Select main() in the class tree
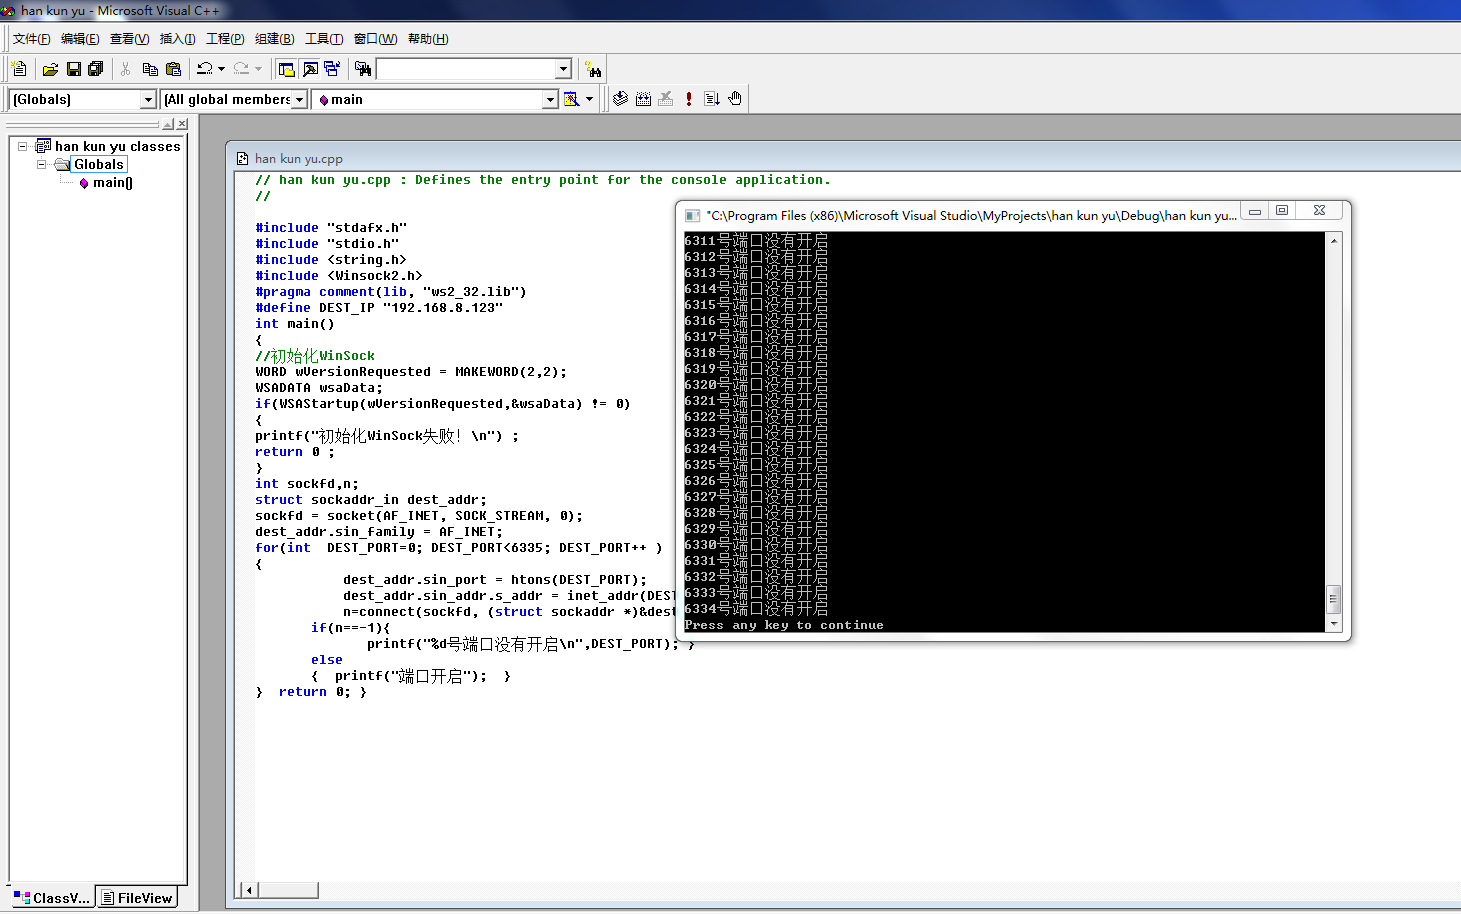Viewport: 1461px width, 914px height. point(112,183)
